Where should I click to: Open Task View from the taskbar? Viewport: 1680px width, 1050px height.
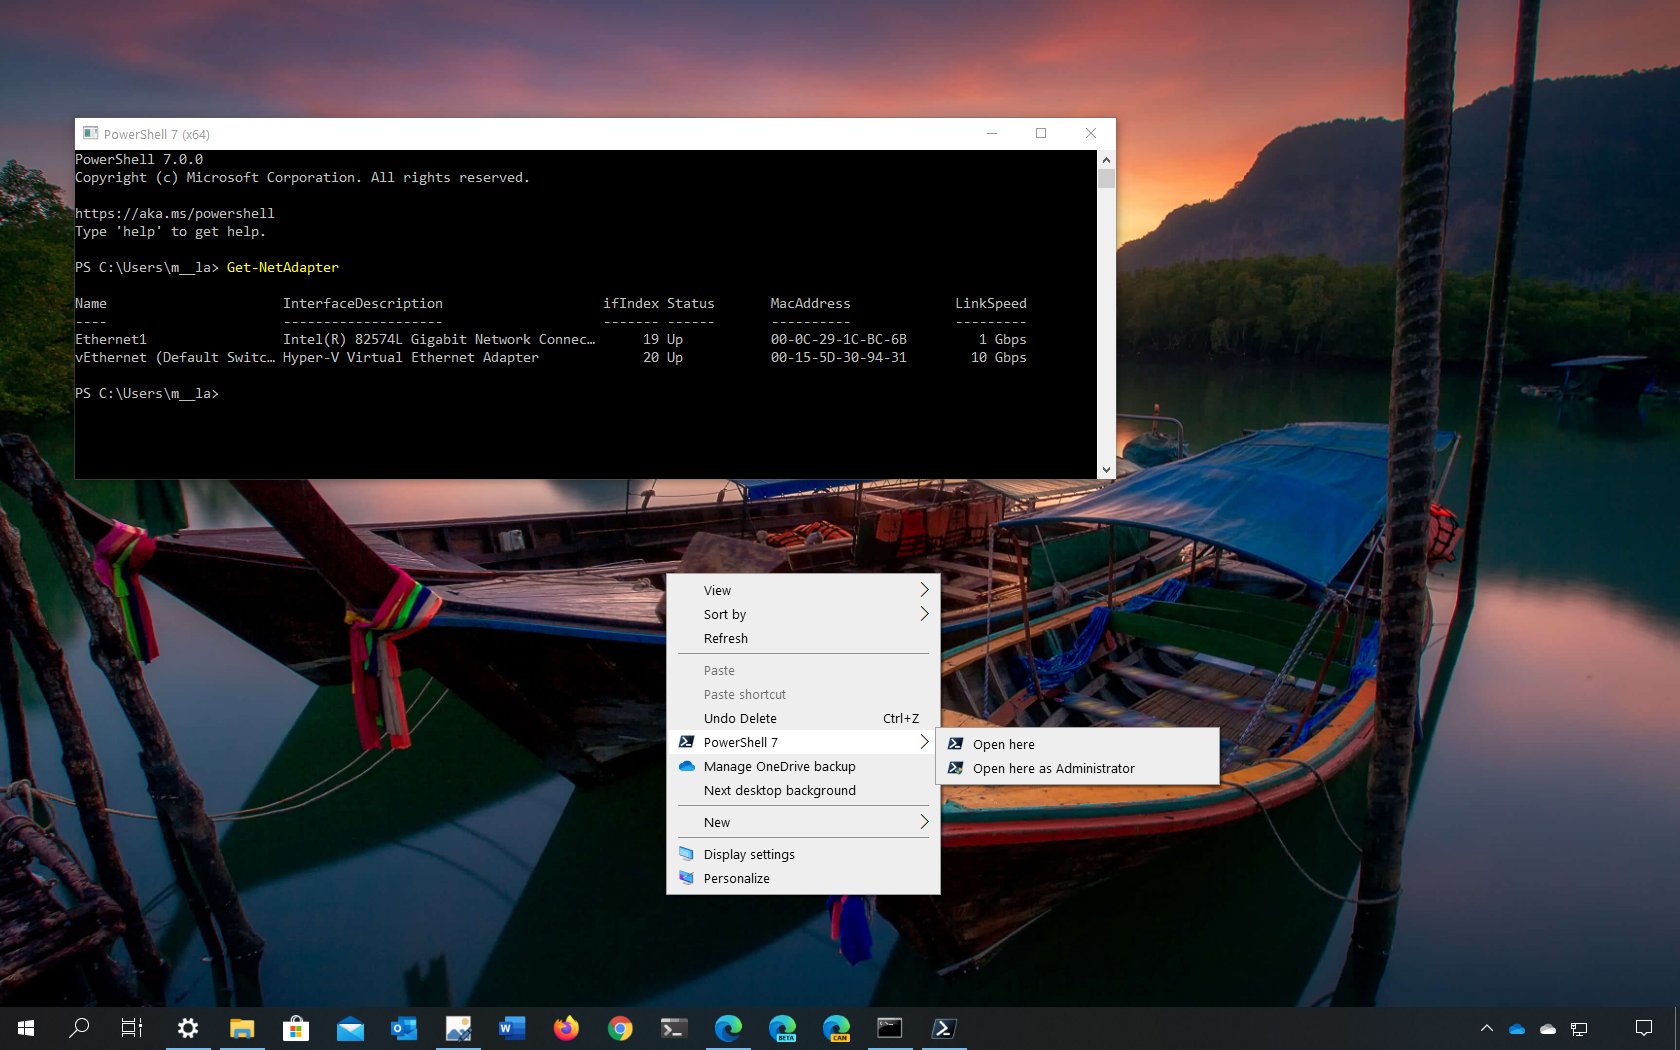click(x=131, y=1028)
